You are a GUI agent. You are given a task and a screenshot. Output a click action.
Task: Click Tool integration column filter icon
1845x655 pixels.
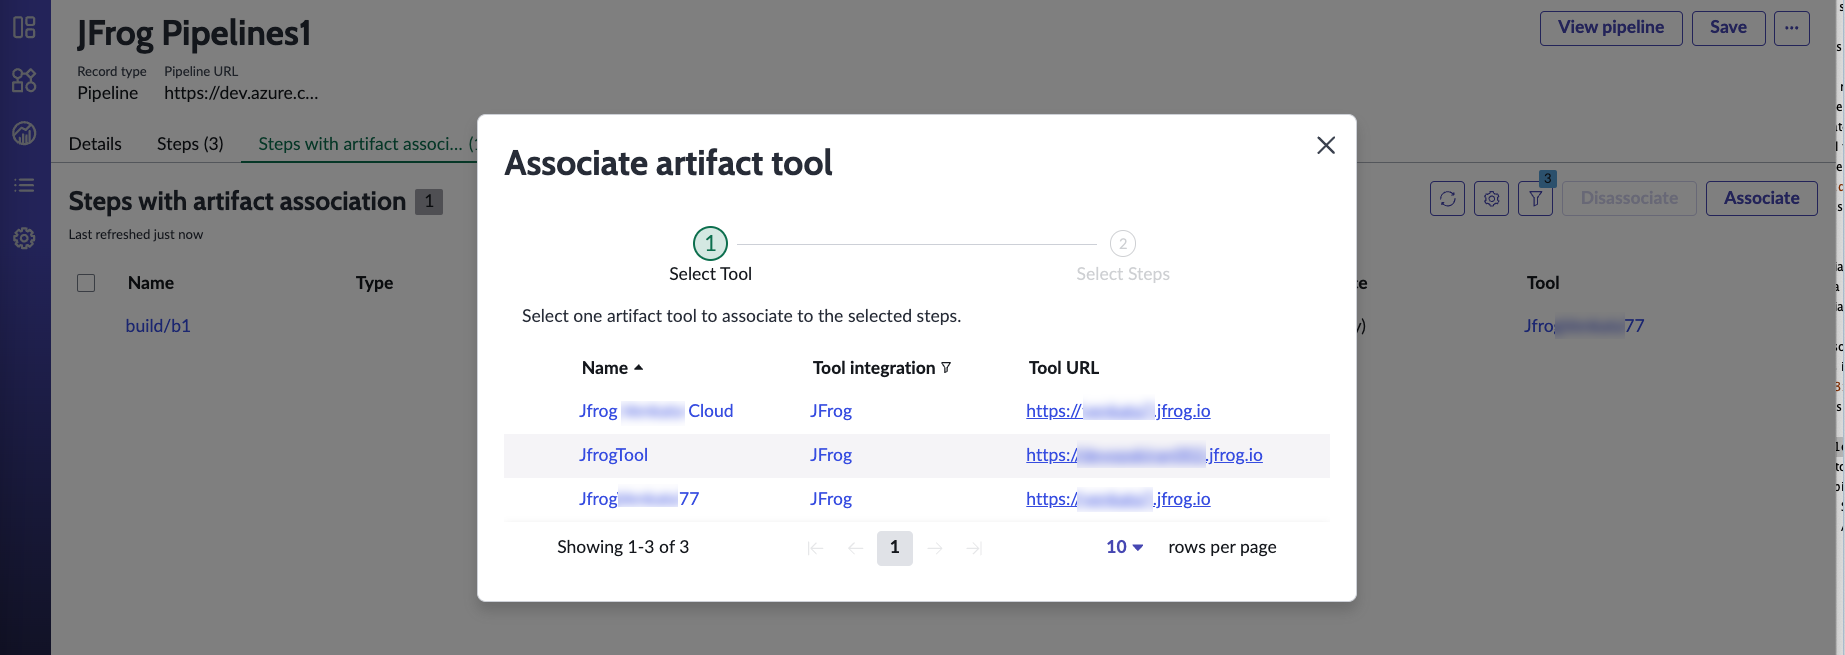pos(946,368)
